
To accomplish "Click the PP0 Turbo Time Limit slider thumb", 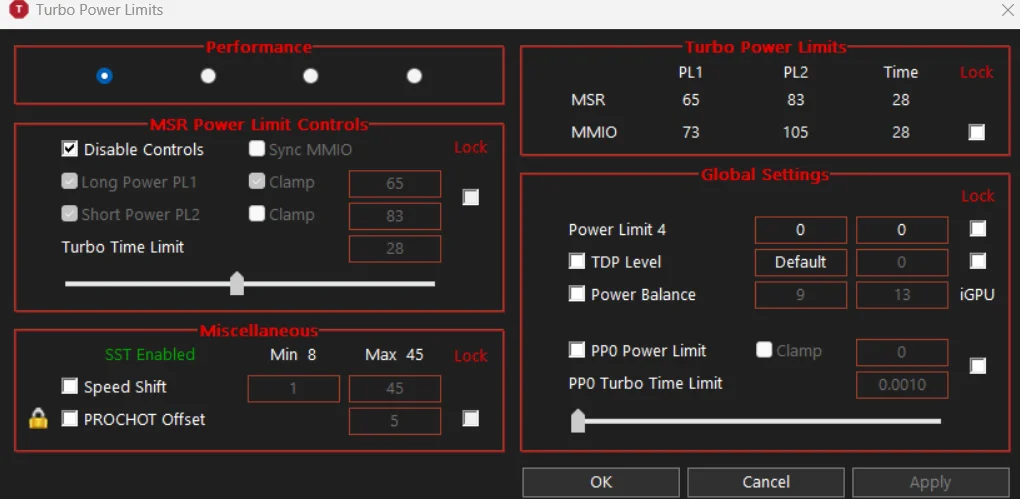I will pos(578,421).
